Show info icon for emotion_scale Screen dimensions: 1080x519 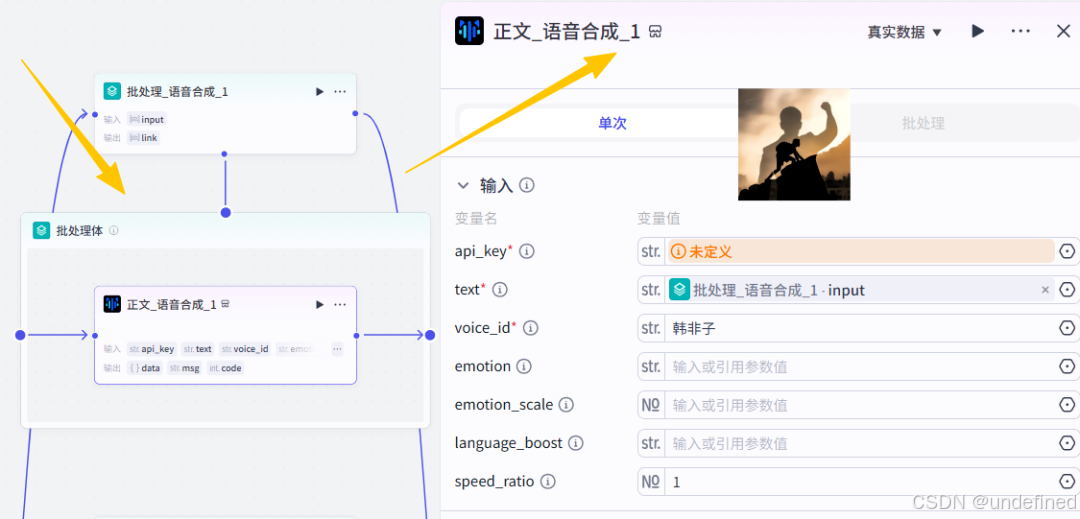pos(566,405)
